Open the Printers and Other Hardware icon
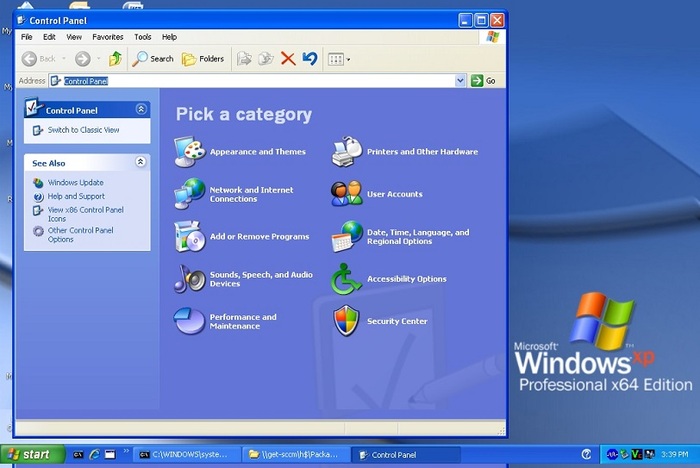 pyautogui.click(x=347, y=152)
